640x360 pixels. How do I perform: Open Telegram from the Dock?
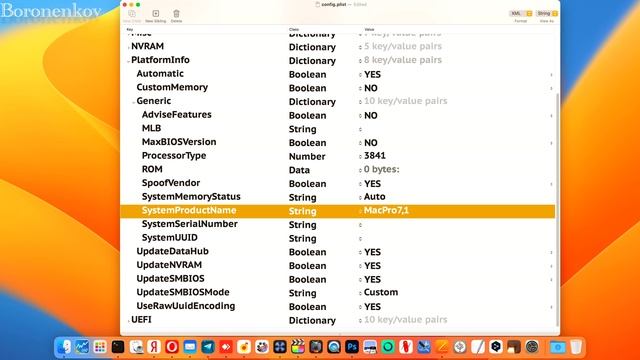click(x=208, y=347)
